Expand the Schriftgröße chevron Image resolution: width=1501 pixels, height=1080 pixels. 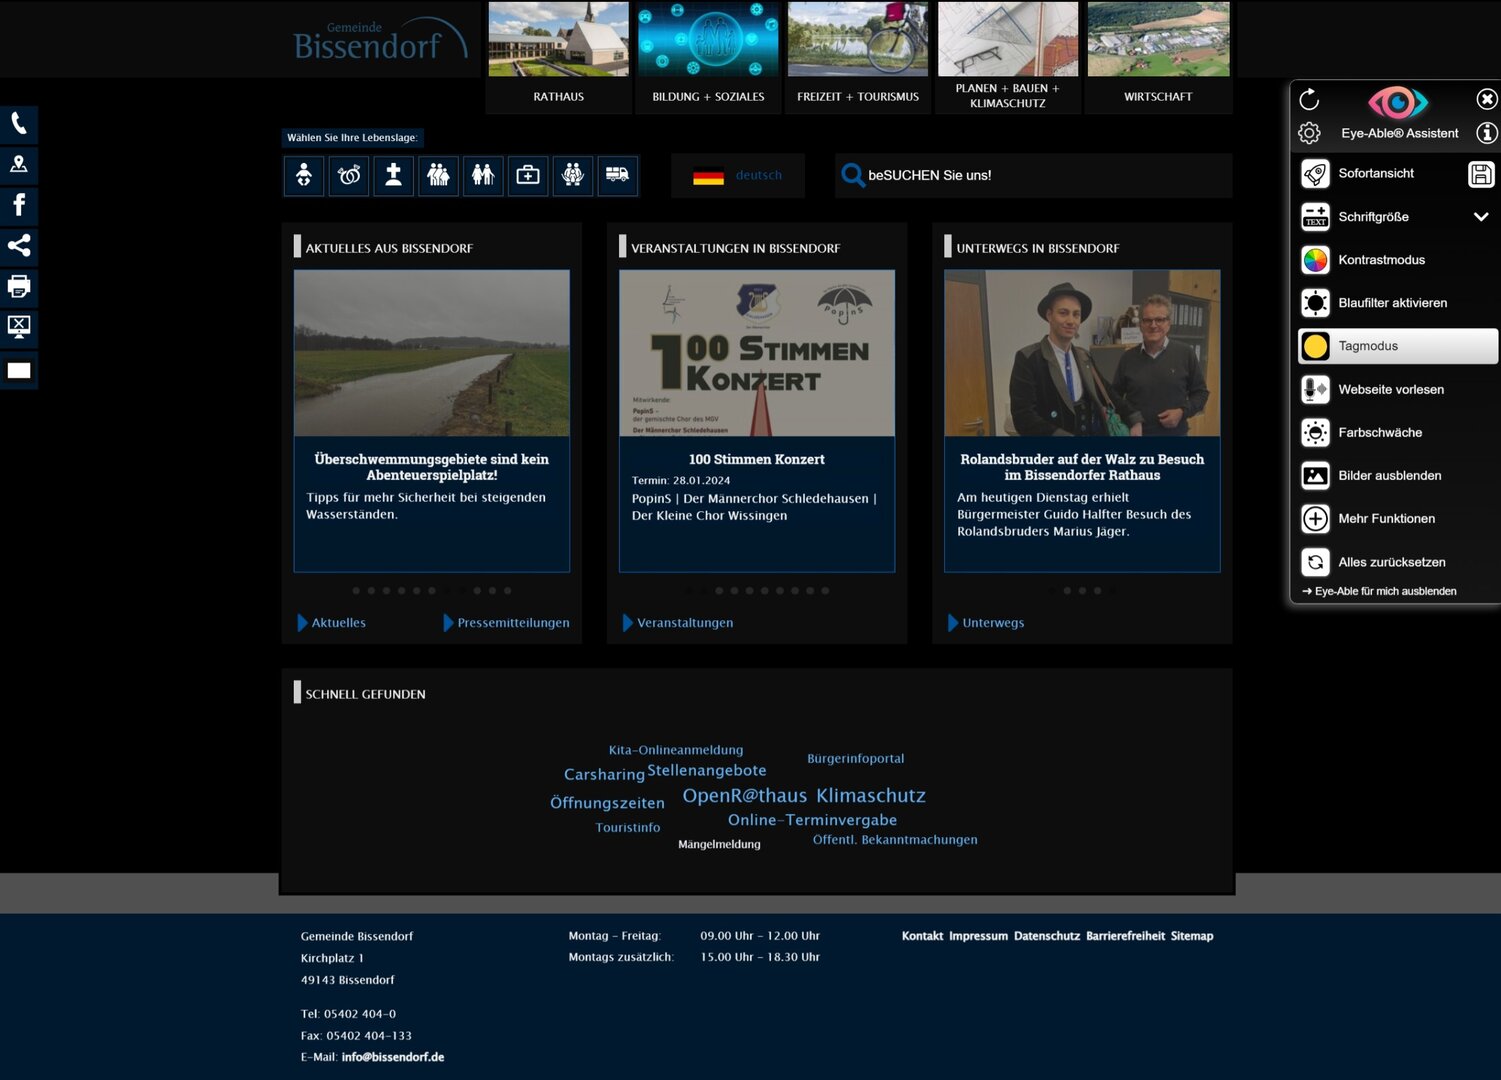coord(1481,217)
